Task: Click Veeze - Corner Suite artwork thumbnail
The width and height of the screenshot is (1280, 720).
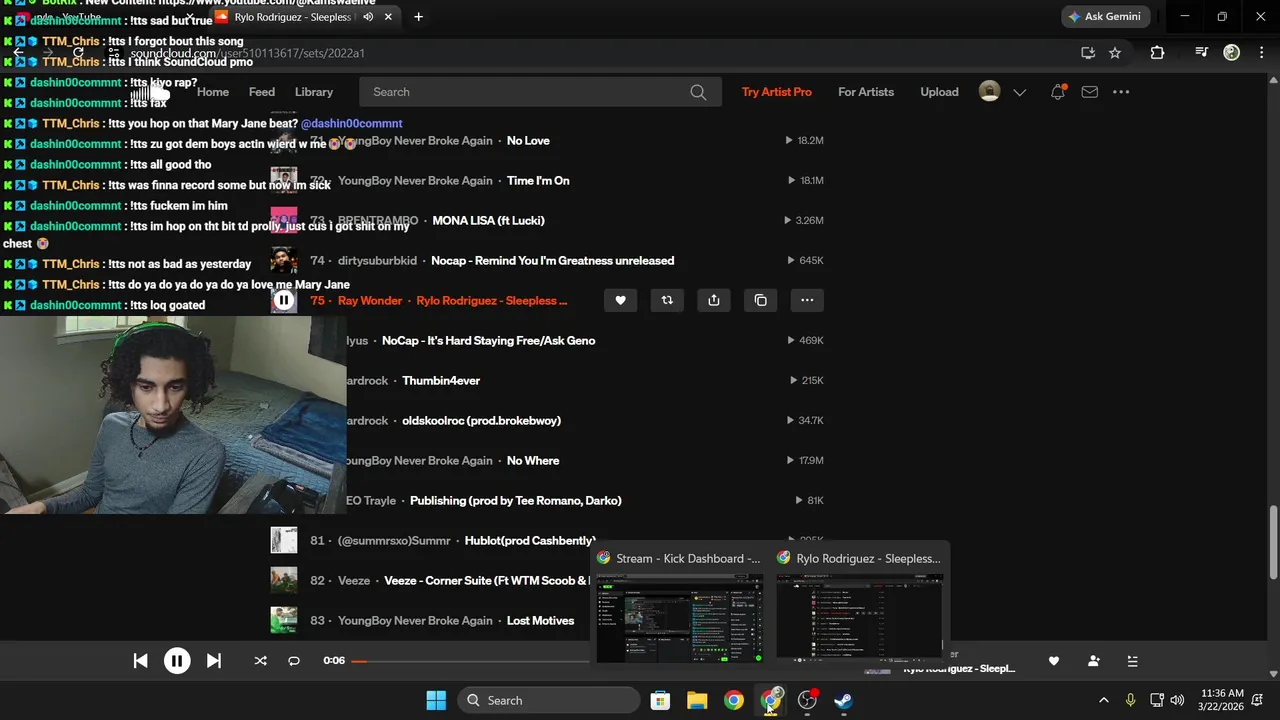Action: [284, 580]
